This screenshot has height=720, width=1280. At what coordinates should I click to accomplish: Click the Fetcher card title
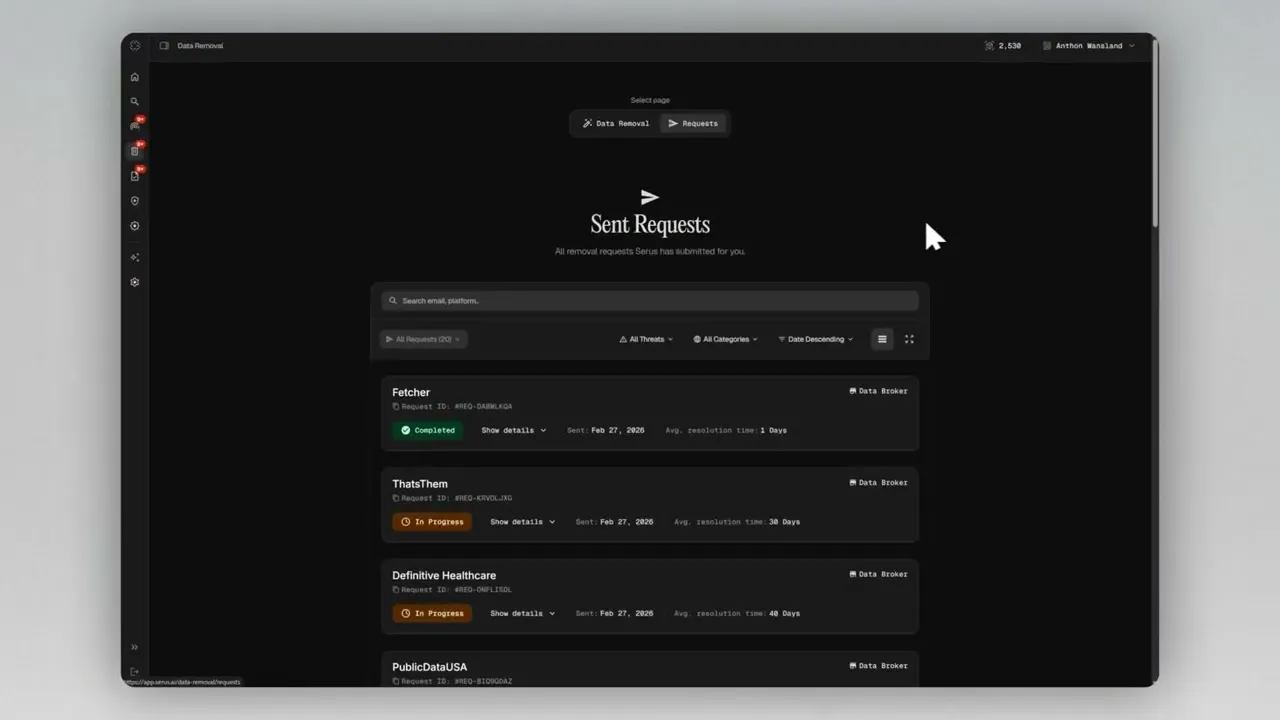click(411, 392)
